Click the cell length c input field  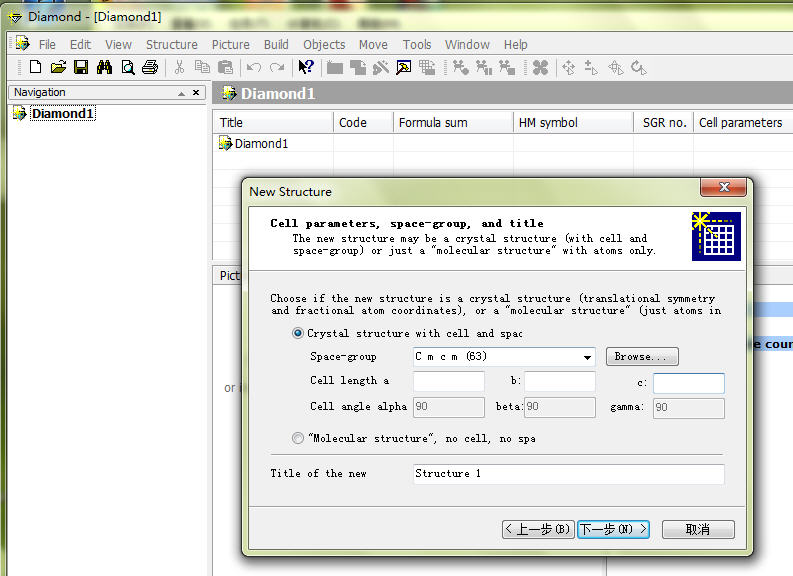pyautogui.click(x=689, y=383)
